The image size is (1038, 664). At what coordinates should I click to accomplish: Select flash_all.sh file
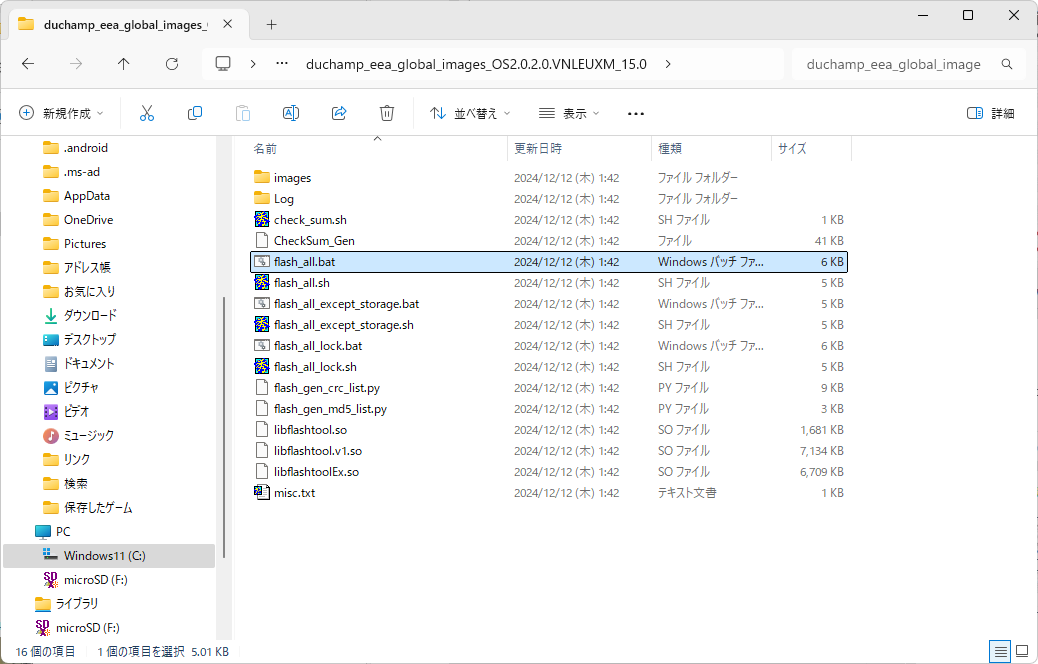coord(548,283)
